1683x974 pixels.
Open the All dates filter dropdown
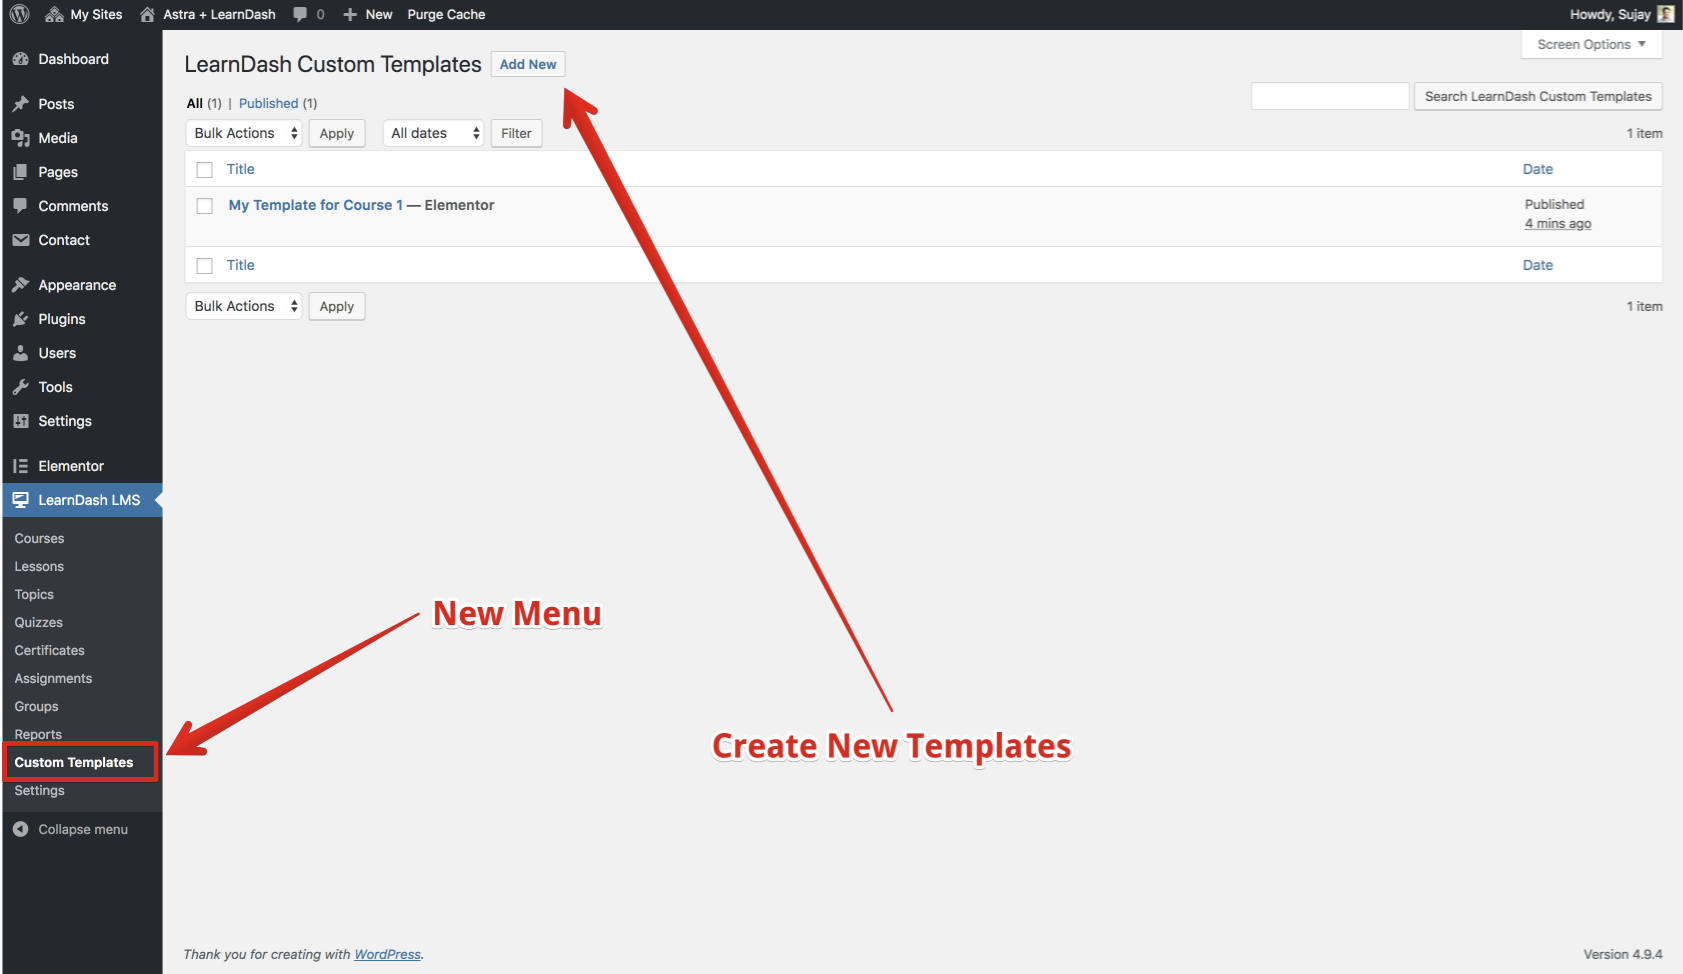tap(433, 133)
